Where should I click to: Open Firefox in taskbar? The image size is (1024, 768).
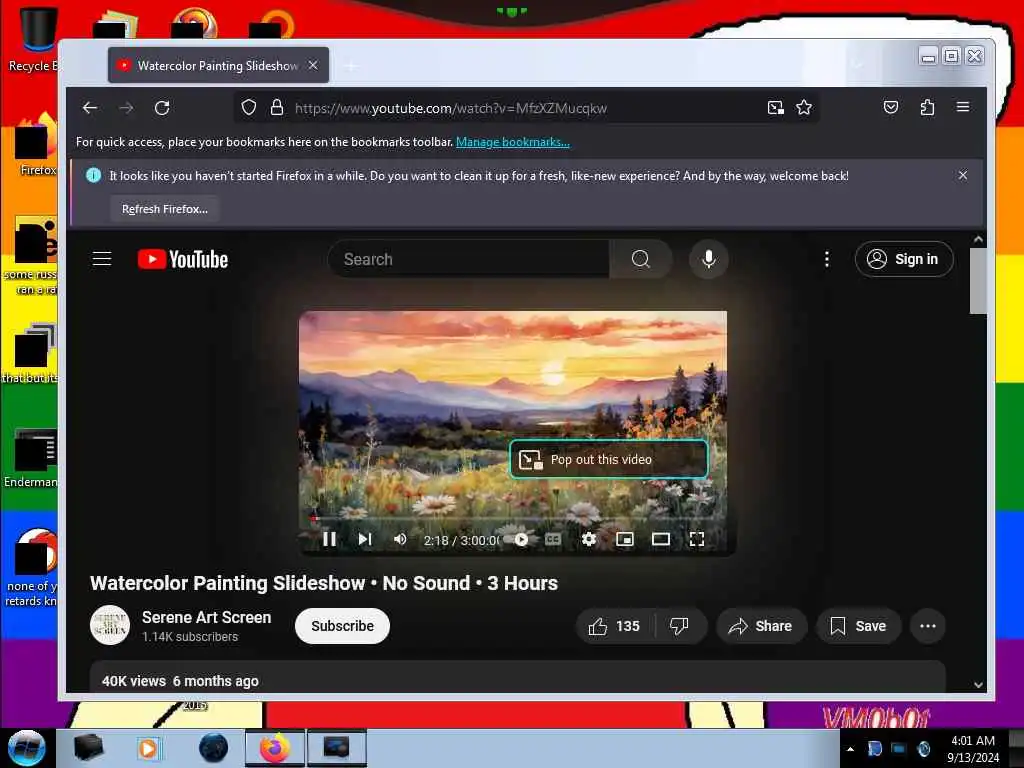[x=275, y=748]
